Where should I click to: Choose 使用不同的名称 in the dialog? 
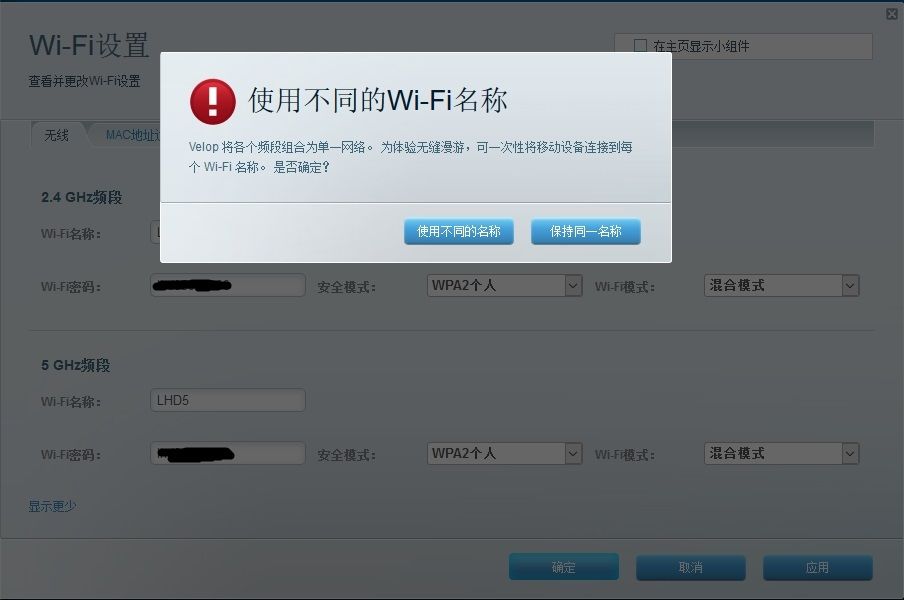pos(458,231)
